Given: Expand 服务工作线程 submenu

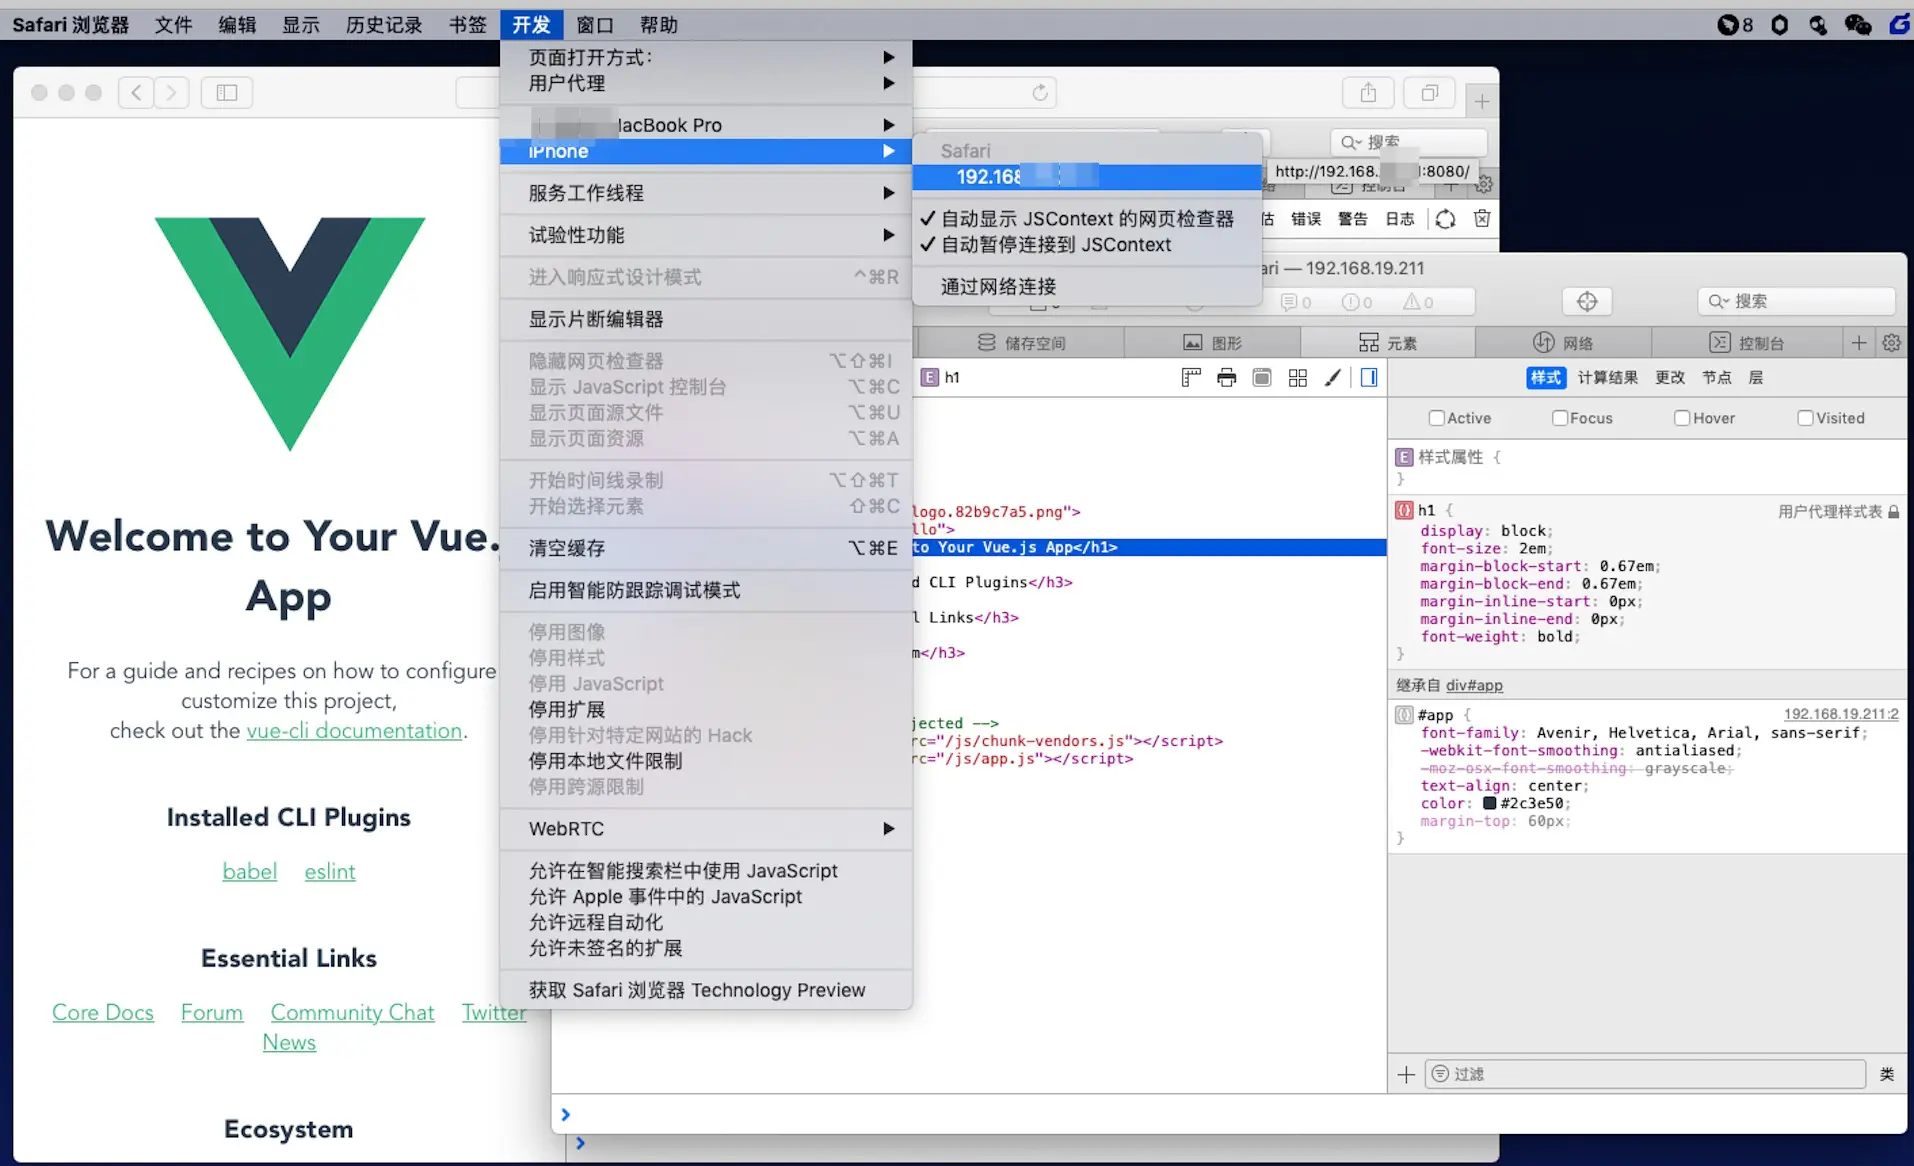Looking at the screenshot, I should tap(706, 193).
